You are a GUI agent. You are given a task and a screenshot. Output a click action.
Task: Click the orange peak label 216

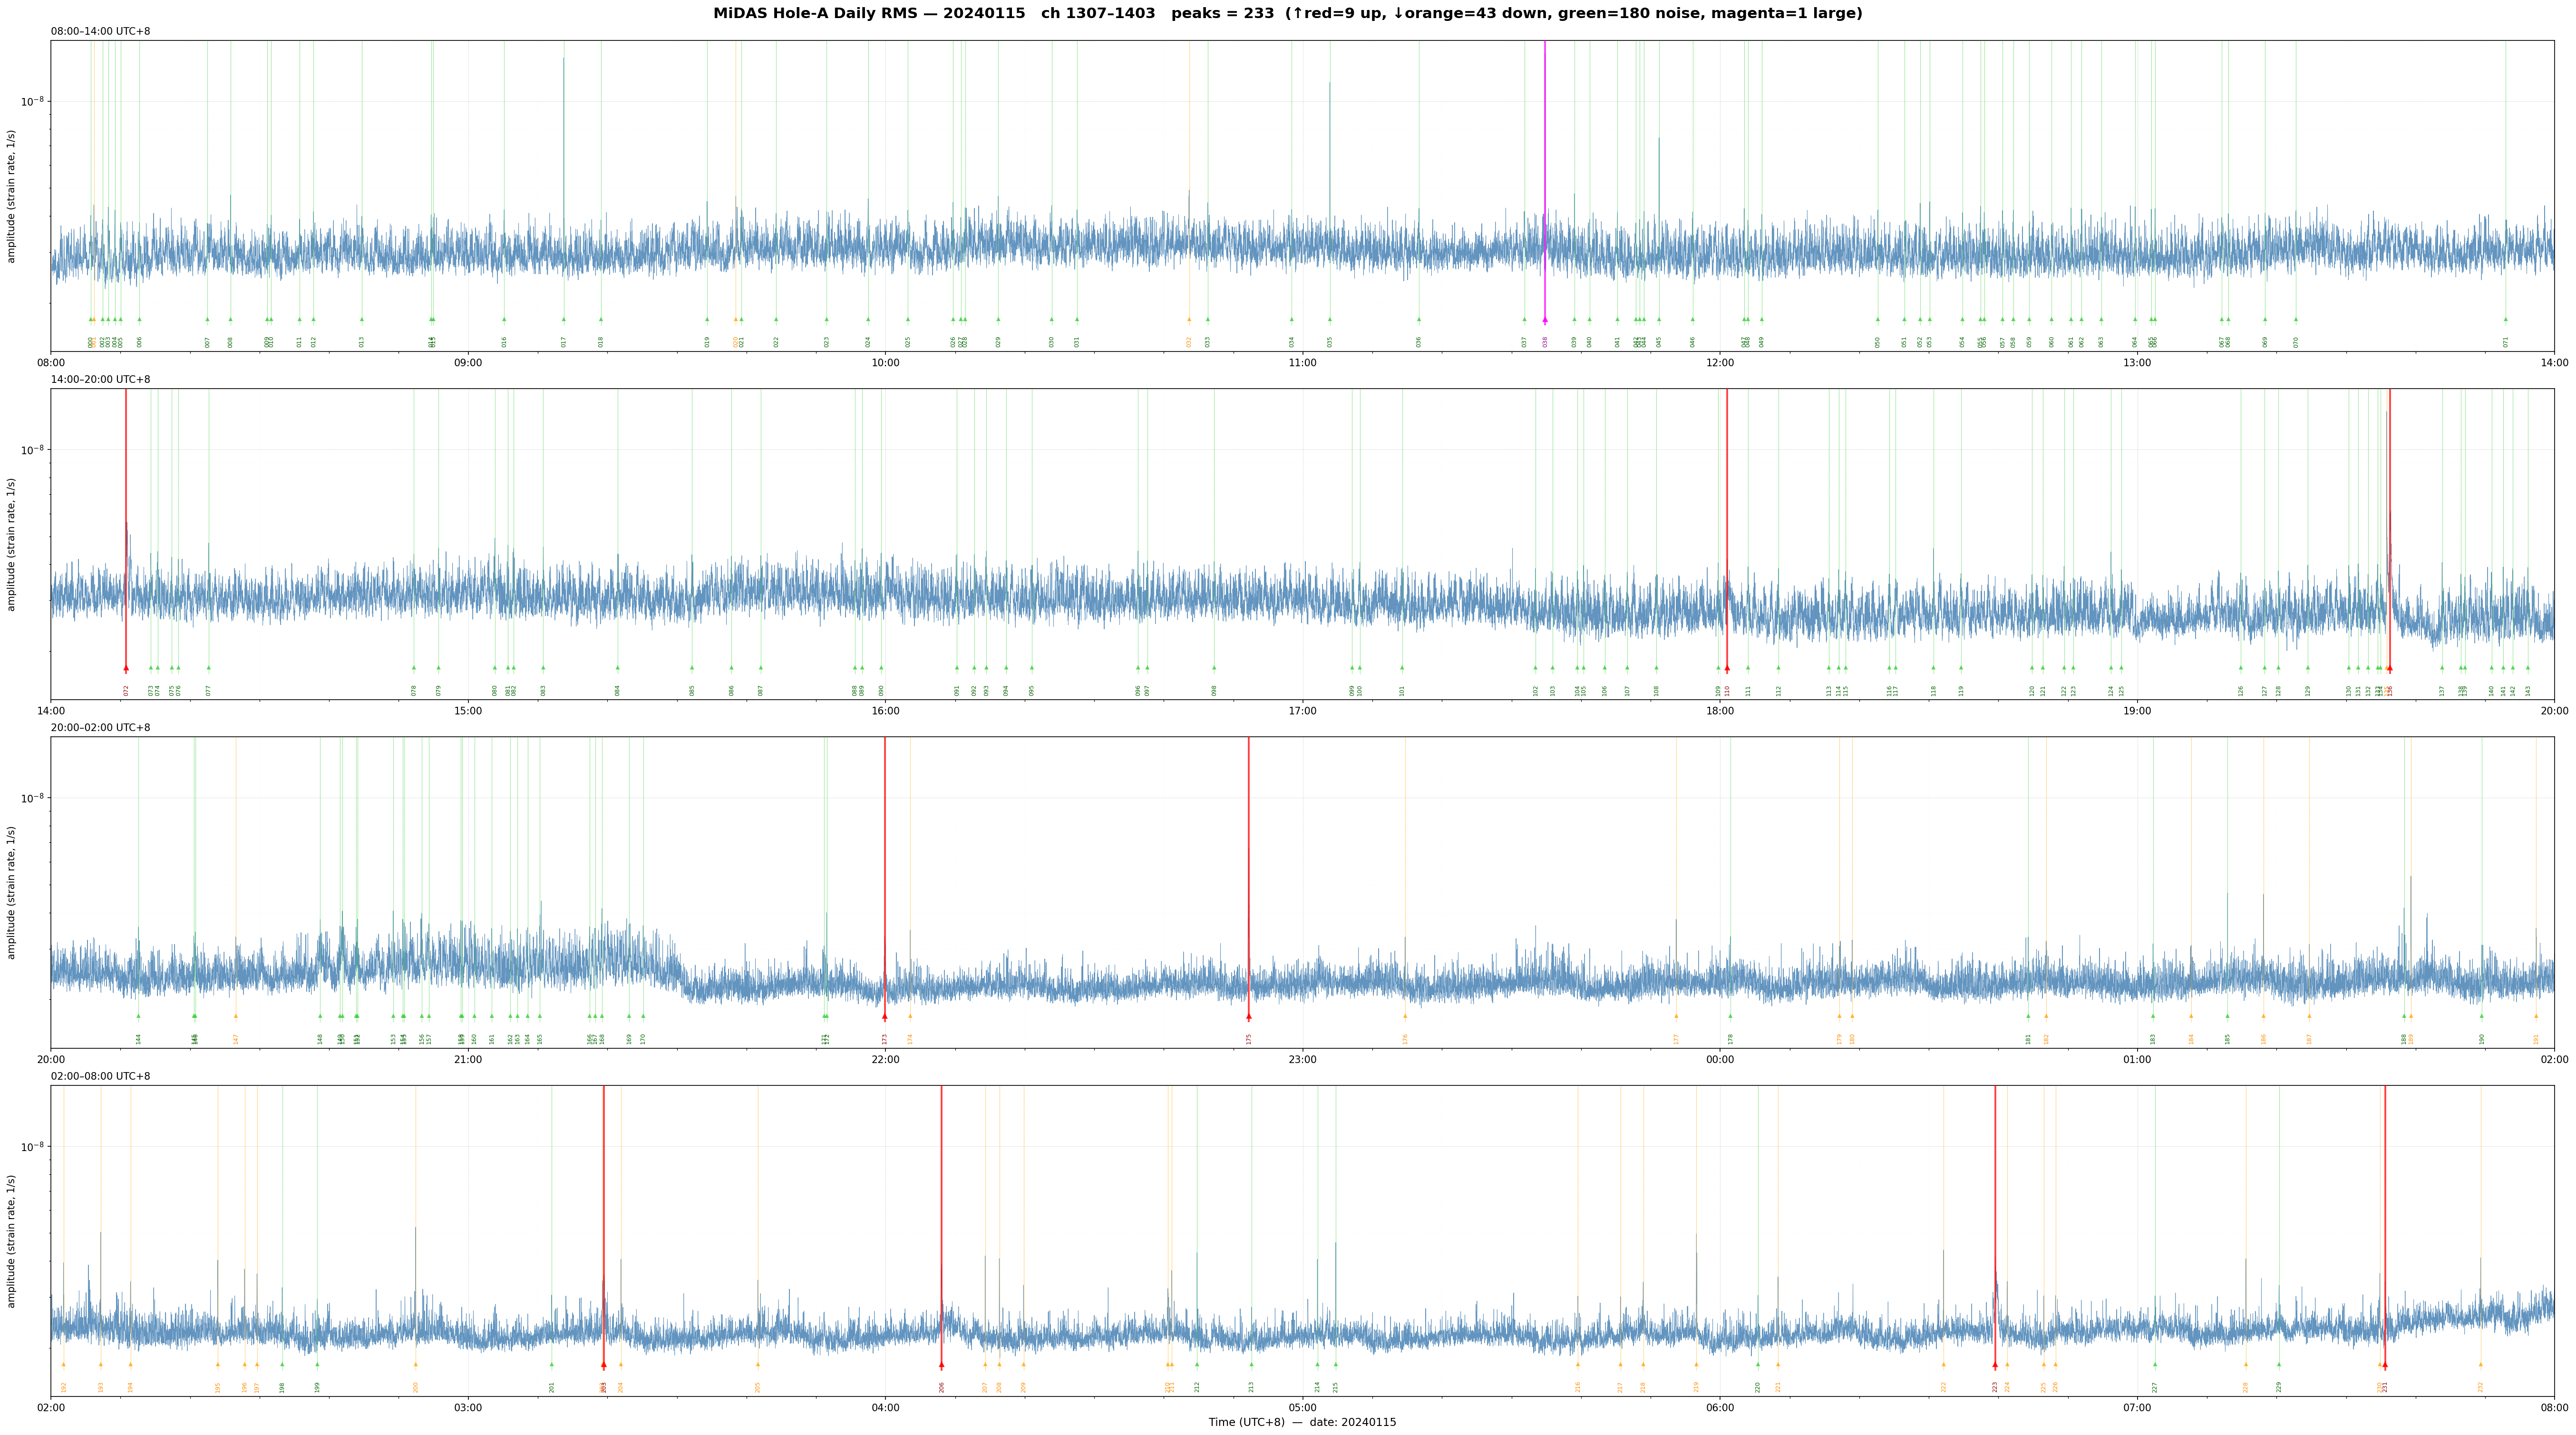[x=1578, y=1387]
